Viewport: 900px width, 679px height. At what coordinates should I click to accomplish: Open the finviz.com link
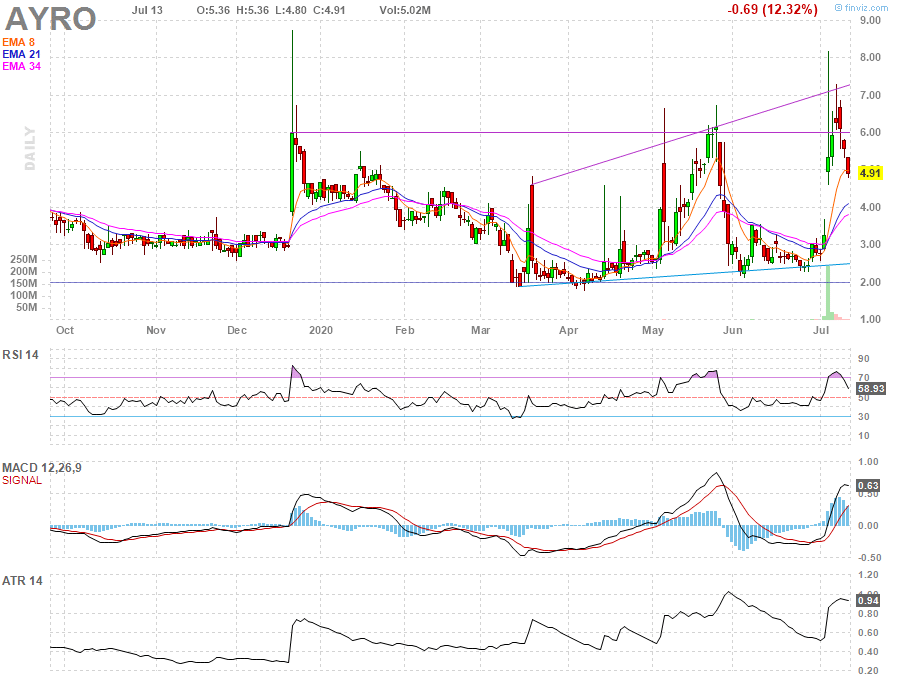pyautogui.click(x=861, y=7)
